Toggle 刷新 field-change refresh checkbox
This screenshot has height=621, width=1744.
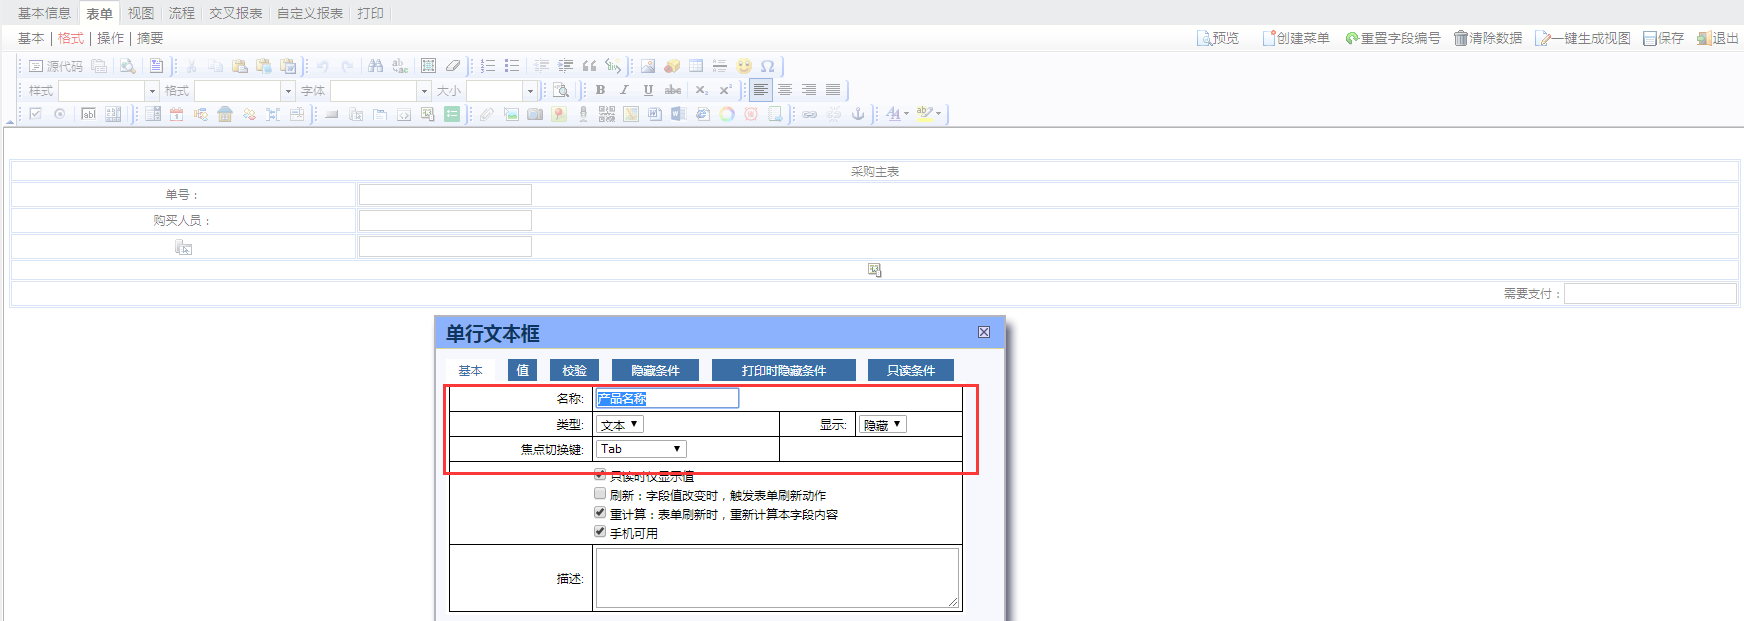(x=600, y=494)
